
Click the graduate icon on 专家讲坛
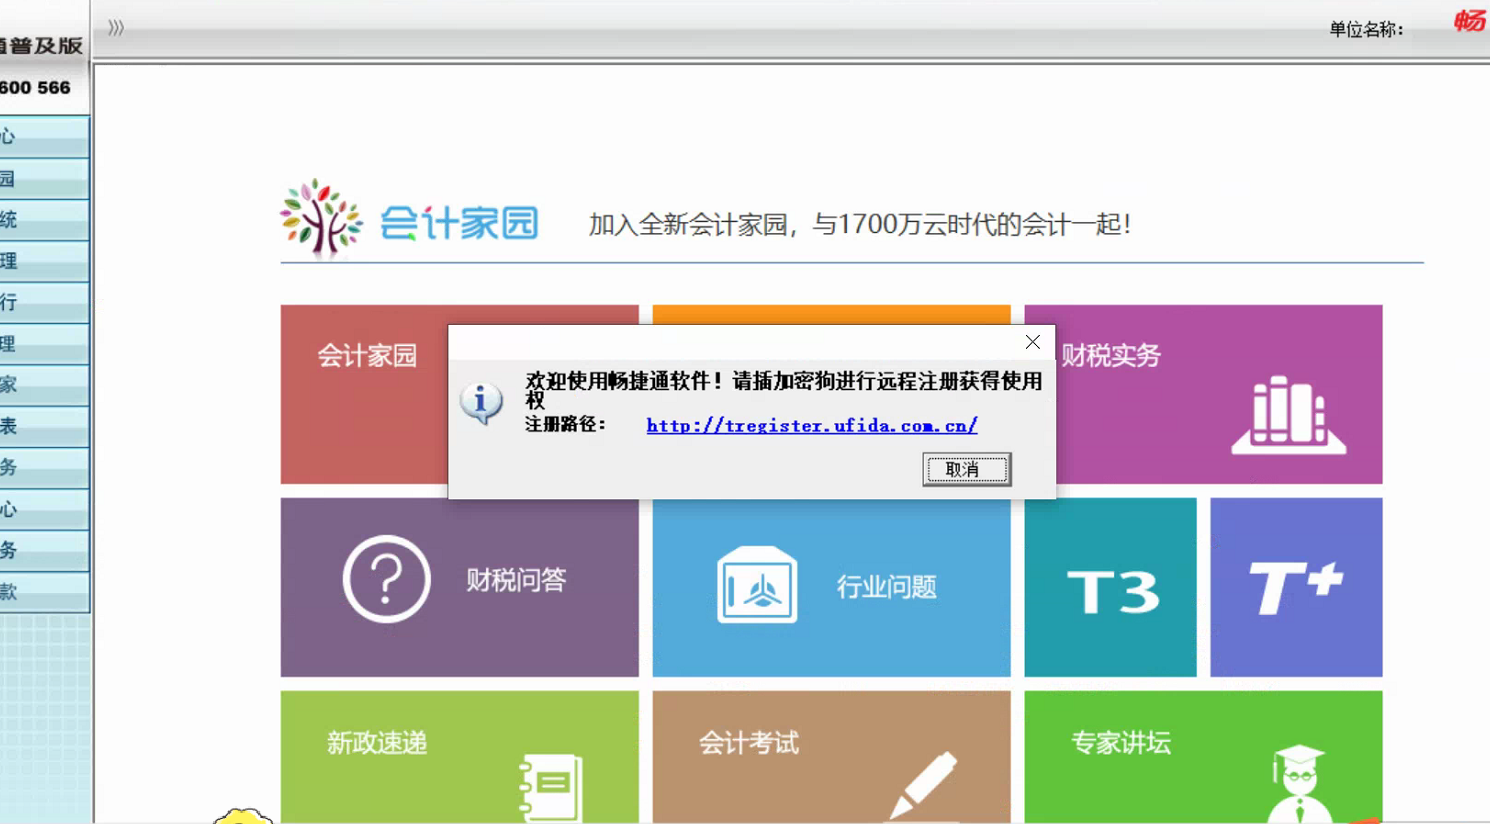pyautogui.click(x=1298, y=783)
